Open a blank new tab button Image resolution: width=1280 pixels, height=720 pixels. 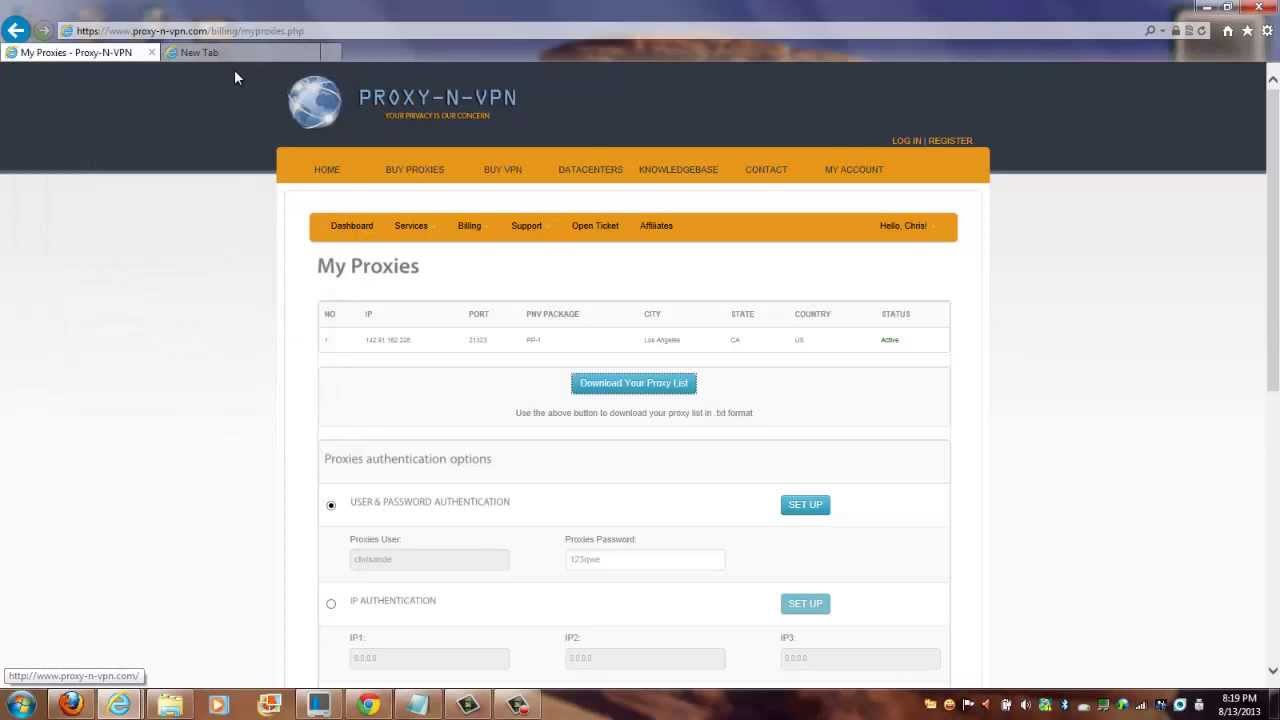(x=331, y=52)
